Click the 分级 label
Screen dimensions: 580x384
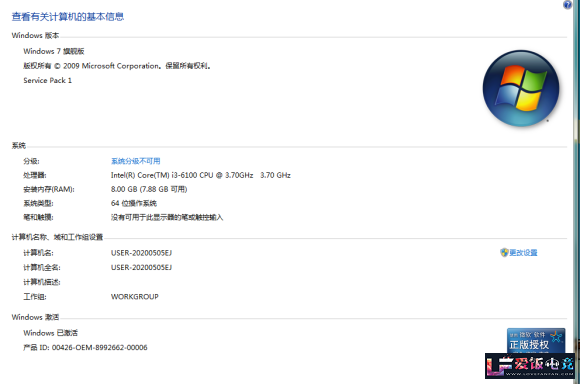[31, 161]
